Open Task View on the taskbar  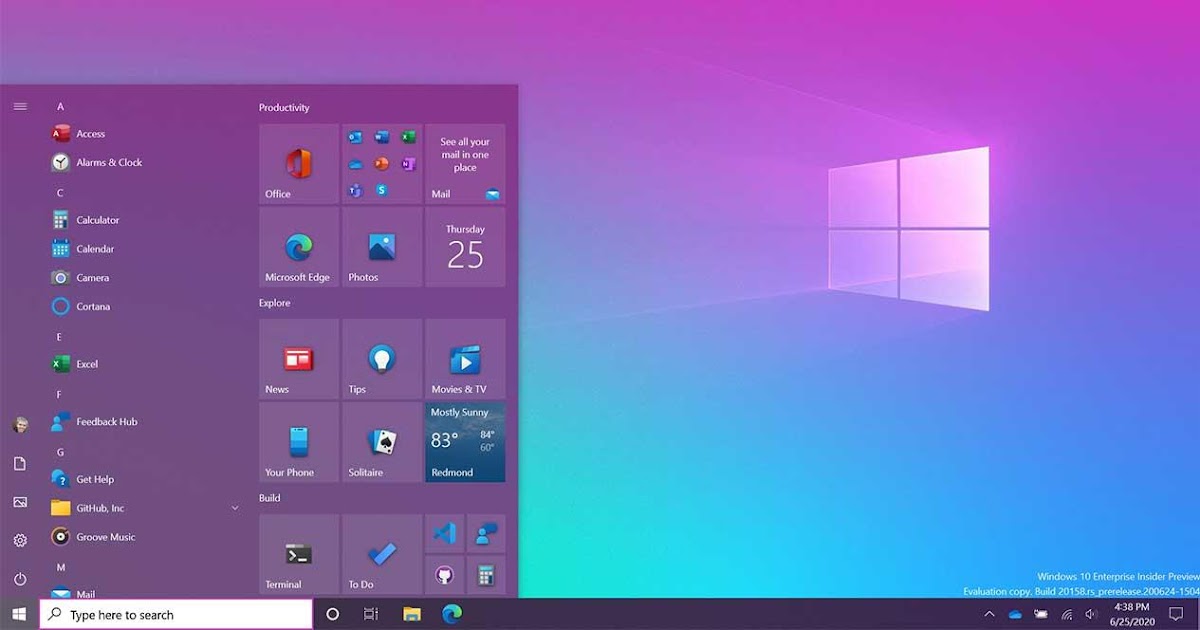click(371, 614)
